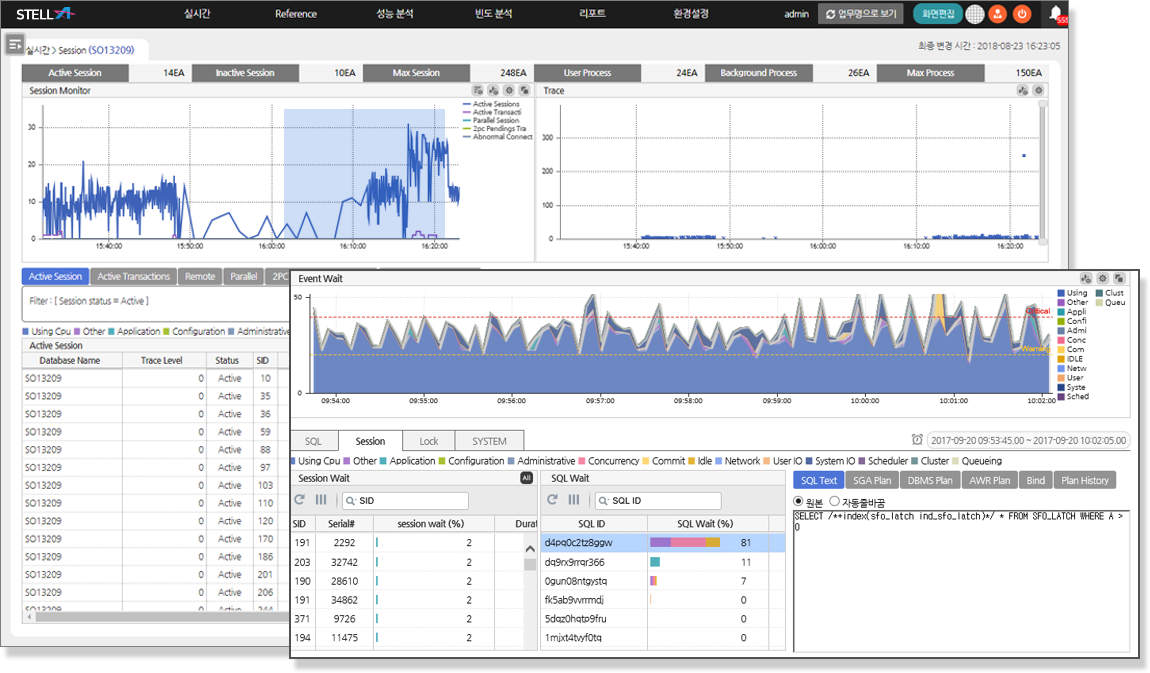
Task: Toggle 2pc Pendings Tra legend entry
Action: pyautogui.click(x=494, y=128)
